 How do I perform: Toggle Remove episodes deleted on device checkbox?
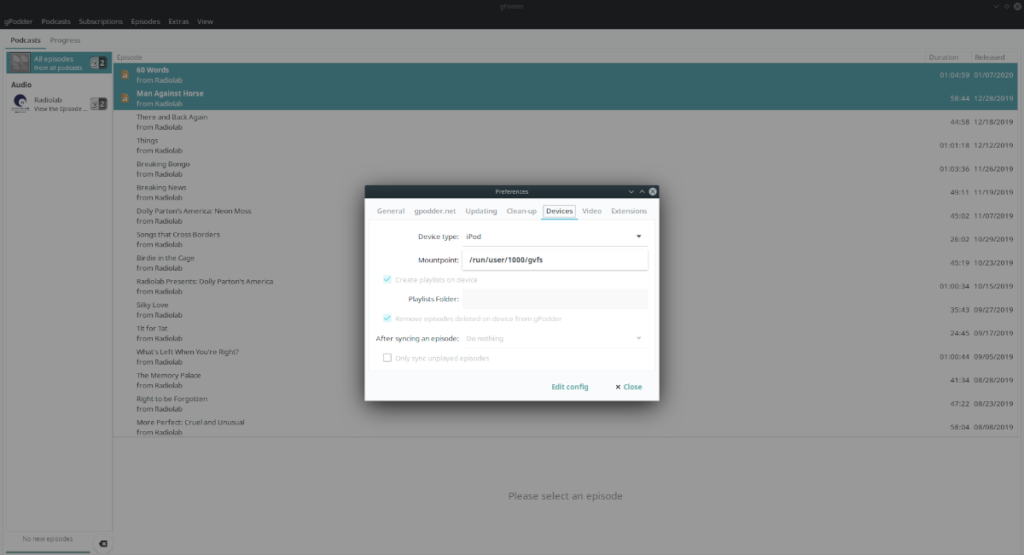click(387, 318)
